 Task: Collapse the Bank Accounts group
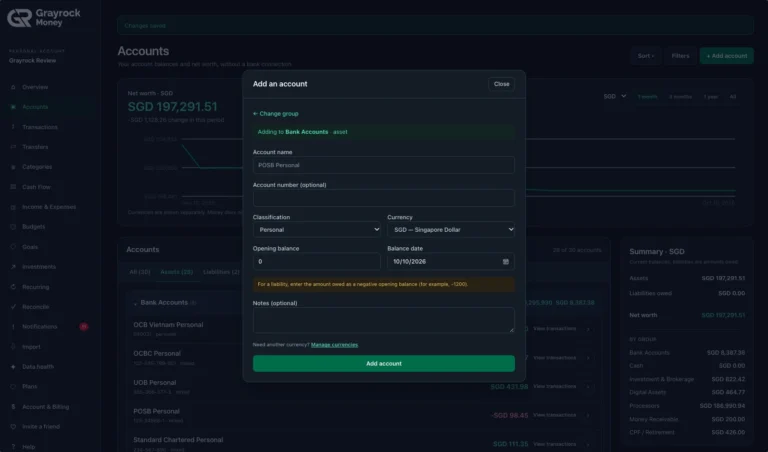pos(135,303)
